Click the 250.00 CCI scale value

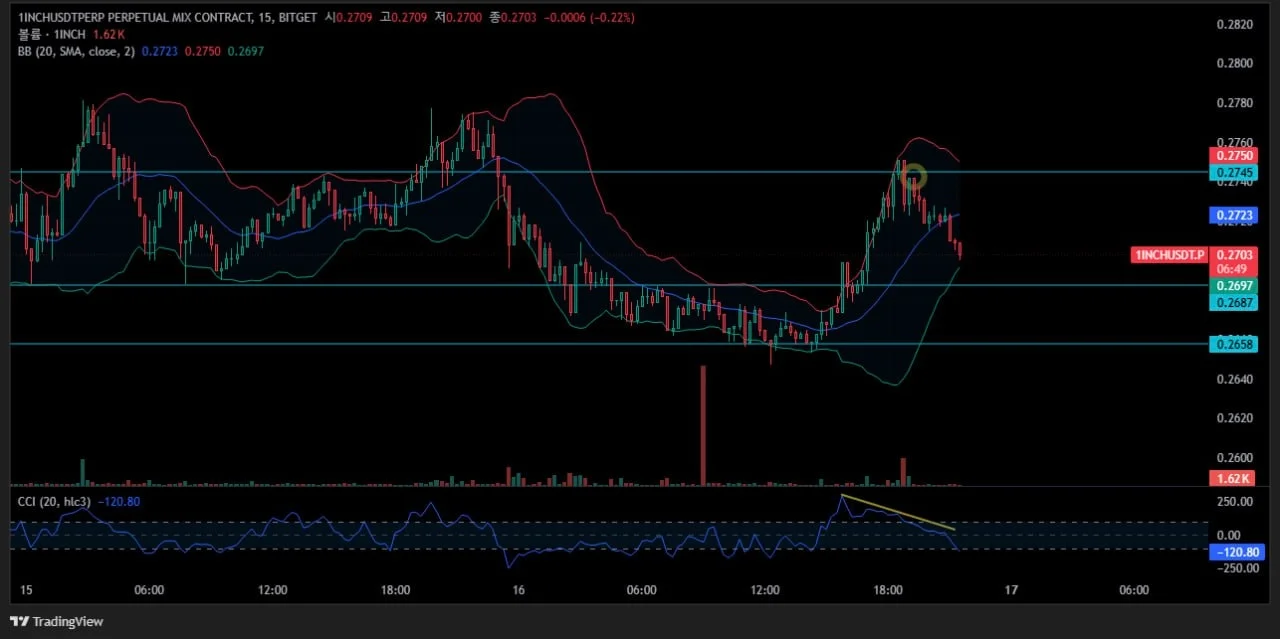[x=1235, y=502]
